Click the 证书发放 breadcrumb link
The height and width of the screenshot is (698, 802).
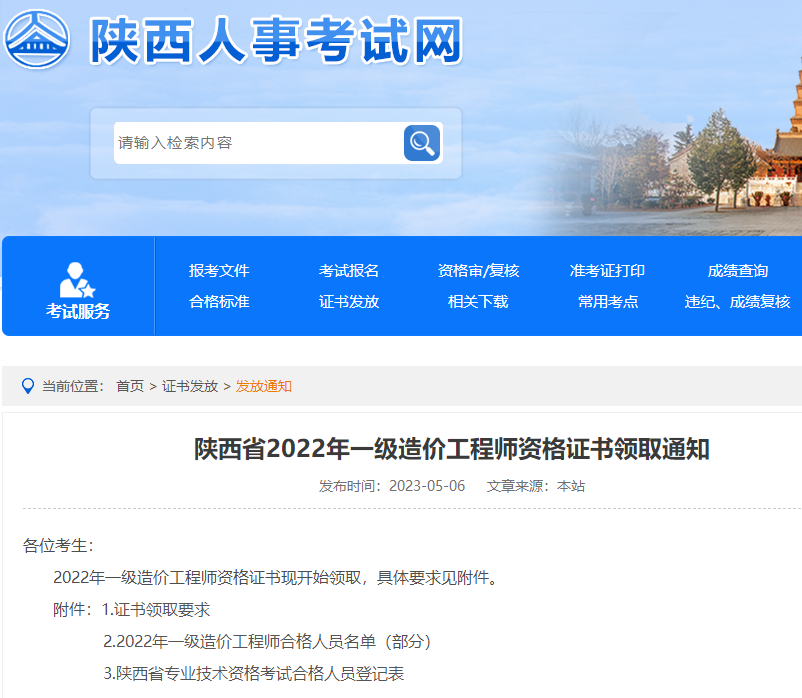click(190, 386)
